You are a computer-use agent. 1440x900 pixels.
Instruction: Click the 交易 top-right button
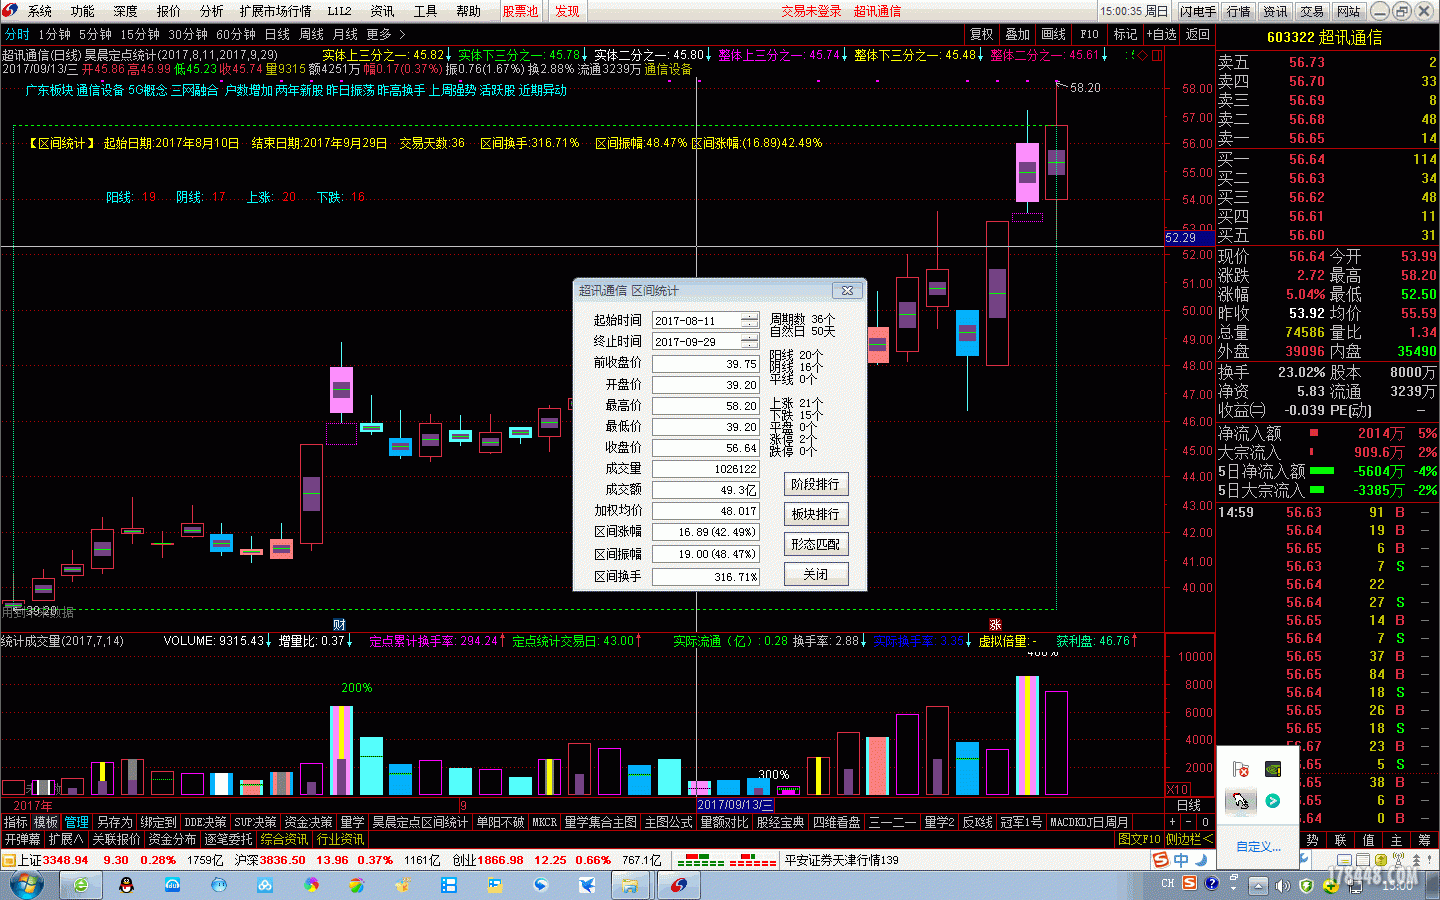point(1312,11)
